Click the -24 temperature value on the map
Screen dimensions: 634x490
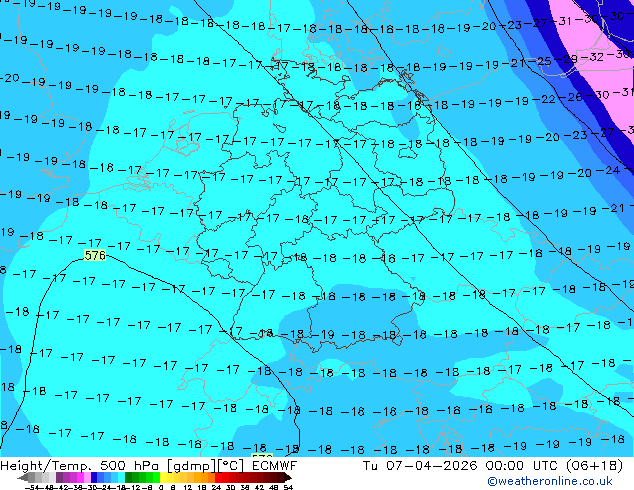[x=609, y=171]
